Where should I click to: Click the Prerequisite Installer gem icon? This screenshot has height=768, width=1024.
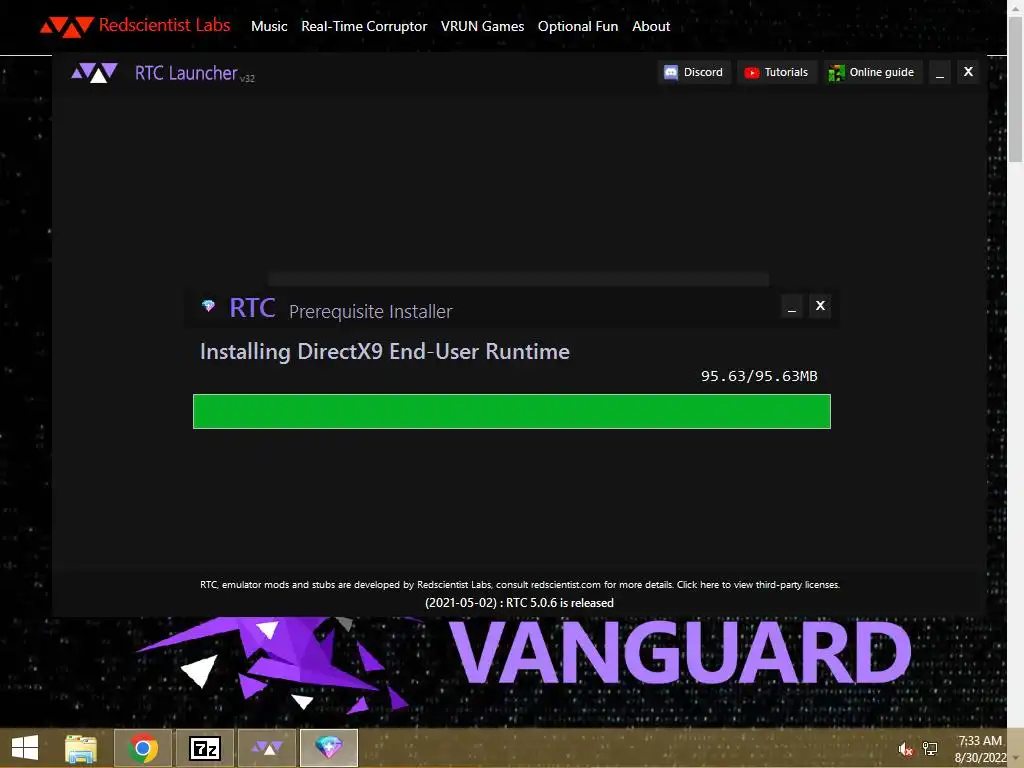[x=208, y=306]
